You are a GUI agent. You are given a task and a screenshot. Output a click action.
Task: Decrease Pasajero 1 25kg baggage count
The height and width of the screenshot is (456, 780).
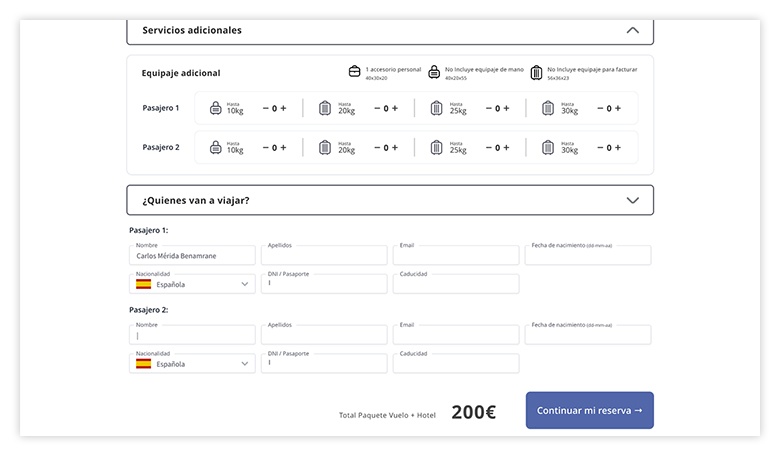coord(488,108)
